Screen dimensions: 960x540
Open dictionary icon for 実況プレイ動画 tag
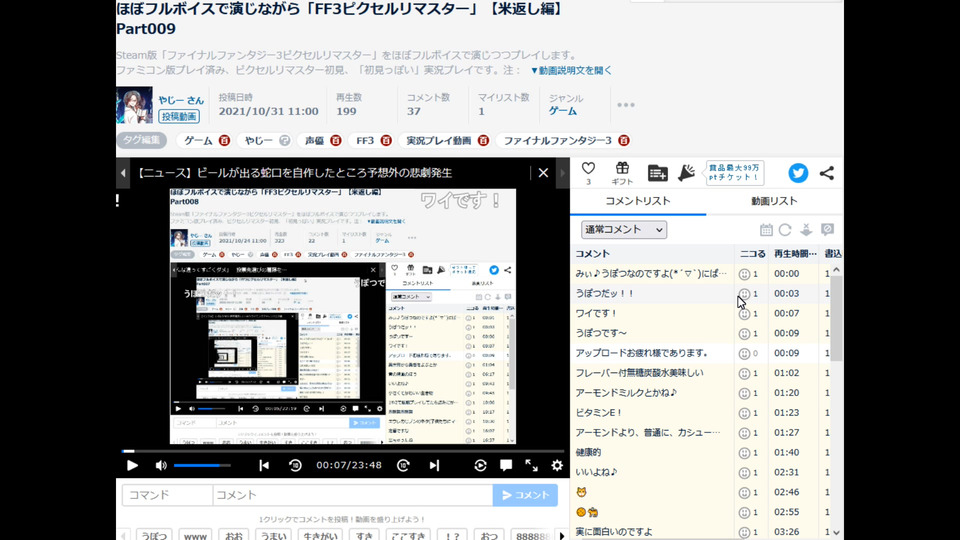(483, 140)
